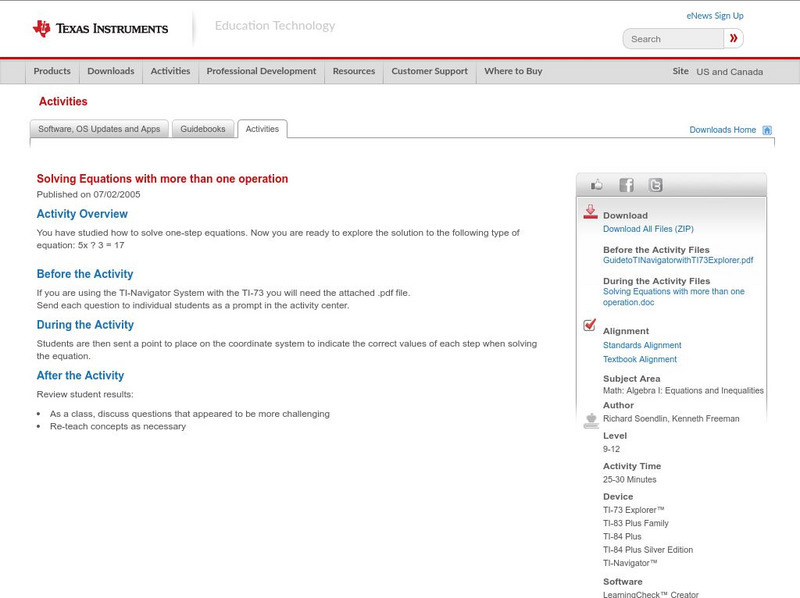Open the eNews Sign Up link

(715, 16)
